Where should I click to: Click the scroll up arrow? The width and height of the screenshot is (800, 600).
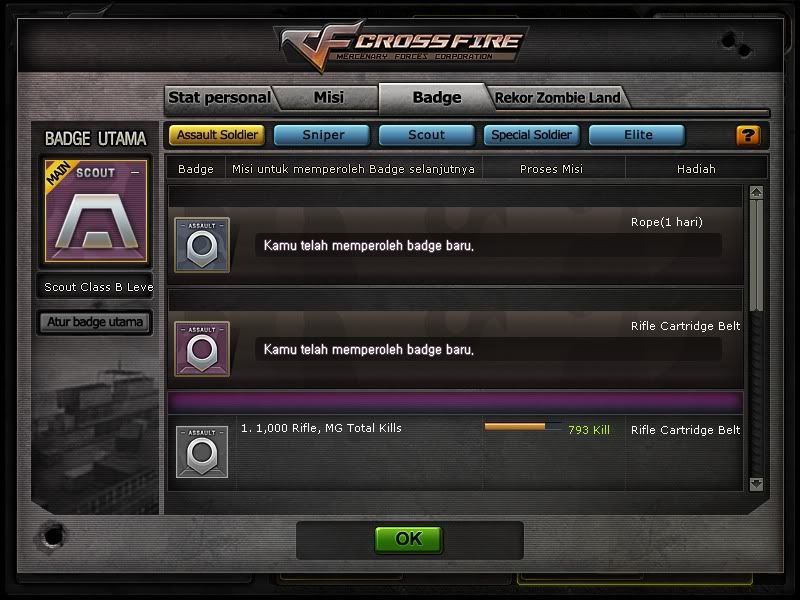pos(756,192)
